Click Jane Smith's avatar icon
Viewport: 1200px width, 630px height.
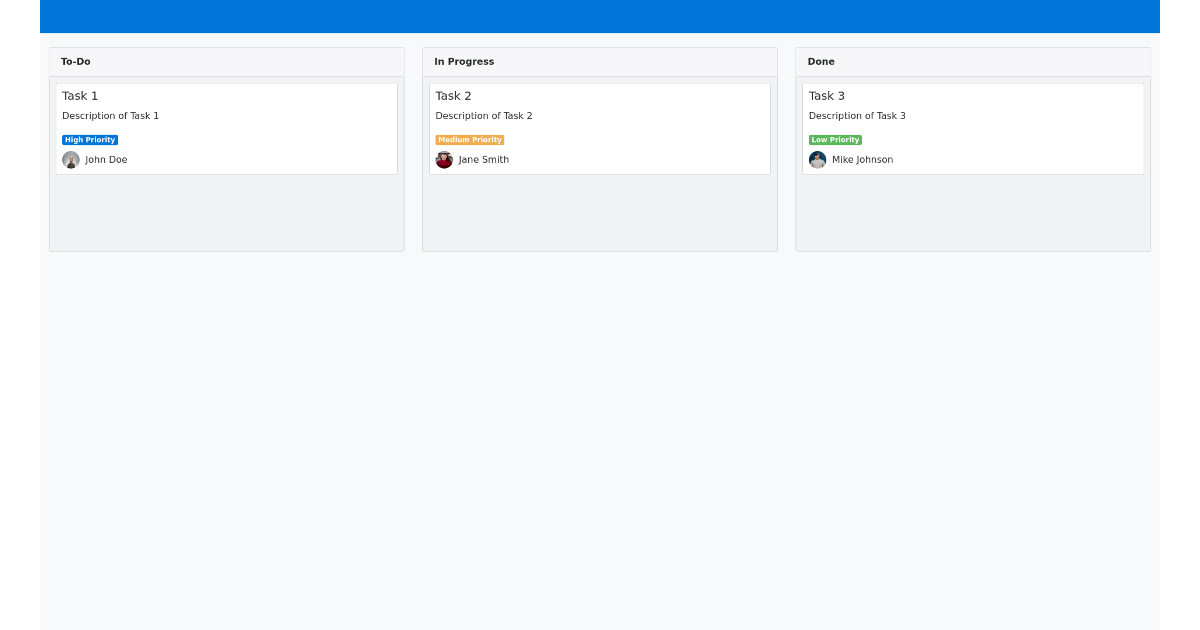[444, 159]
